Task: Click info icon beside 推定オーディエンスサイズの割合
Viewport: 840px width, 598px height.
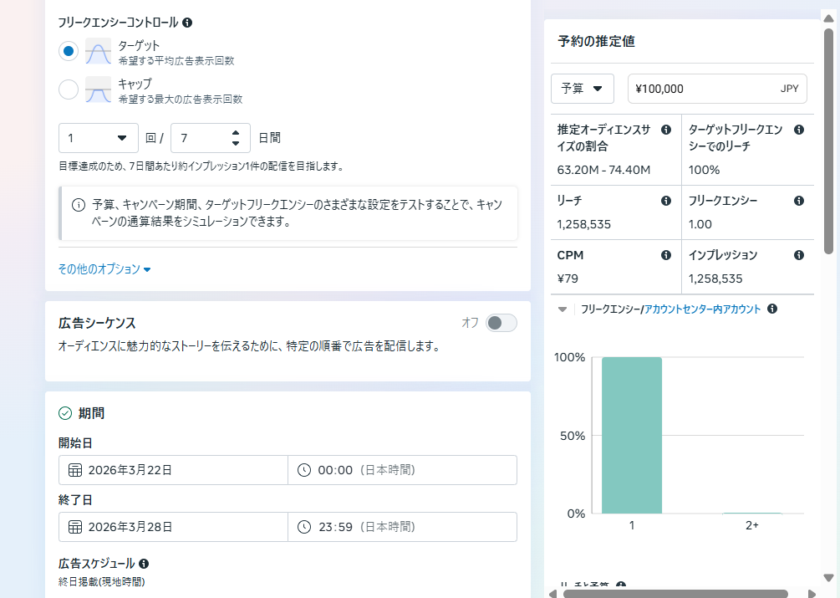Action: 666,130
